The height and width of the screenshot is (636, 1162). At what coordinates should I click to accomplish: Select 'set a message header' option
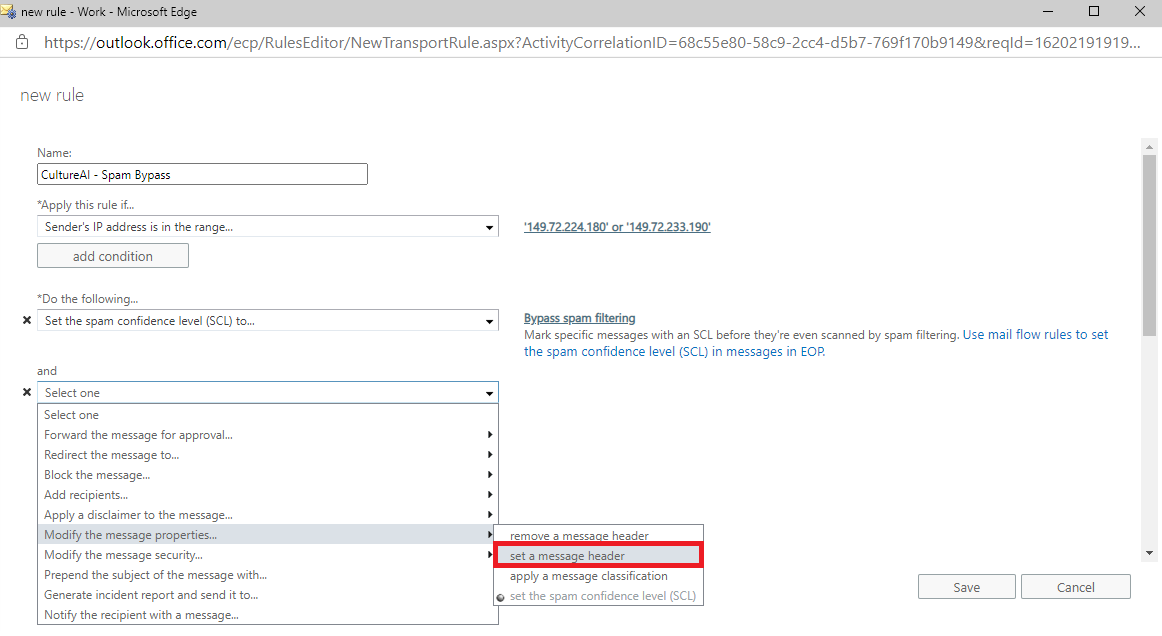598,556
